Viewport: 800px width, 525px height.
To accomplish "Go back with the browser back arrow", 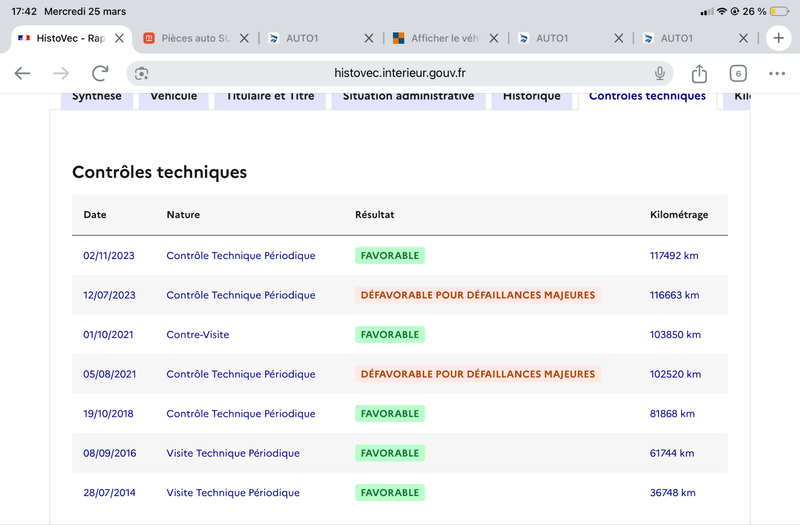I will tap(22, 73).
